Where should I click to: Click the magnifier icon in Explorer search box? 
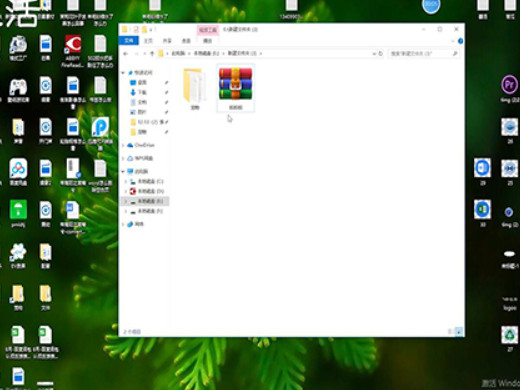tap(455, 53)
